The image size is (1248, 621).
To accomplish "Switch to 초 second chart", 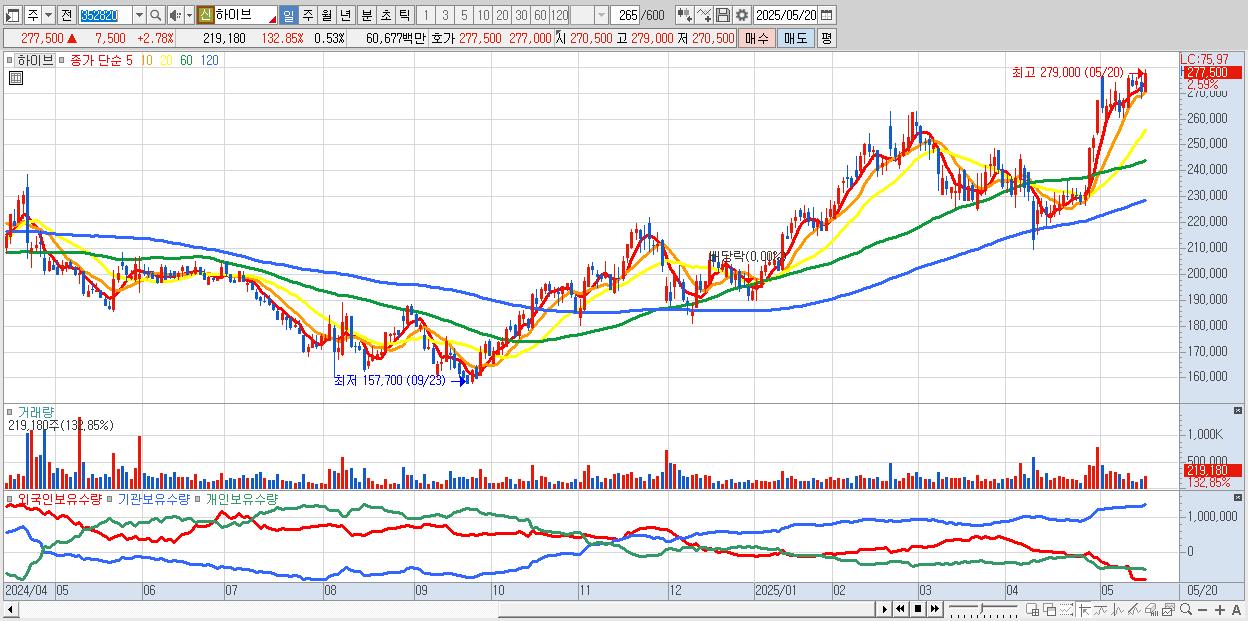I will click(385, 15).
